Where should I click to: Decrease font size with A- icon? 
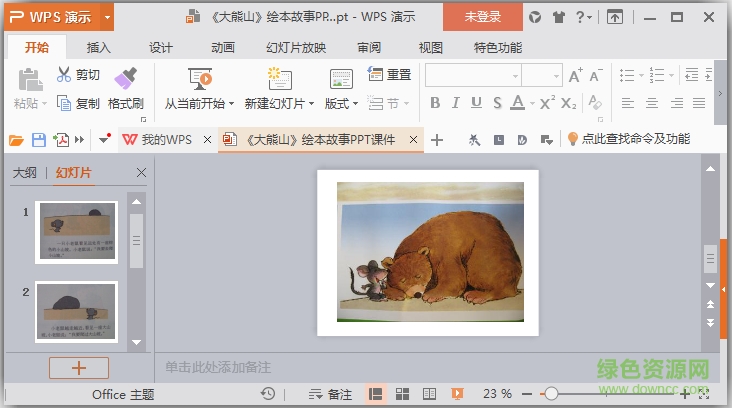(x=596, y=75)
